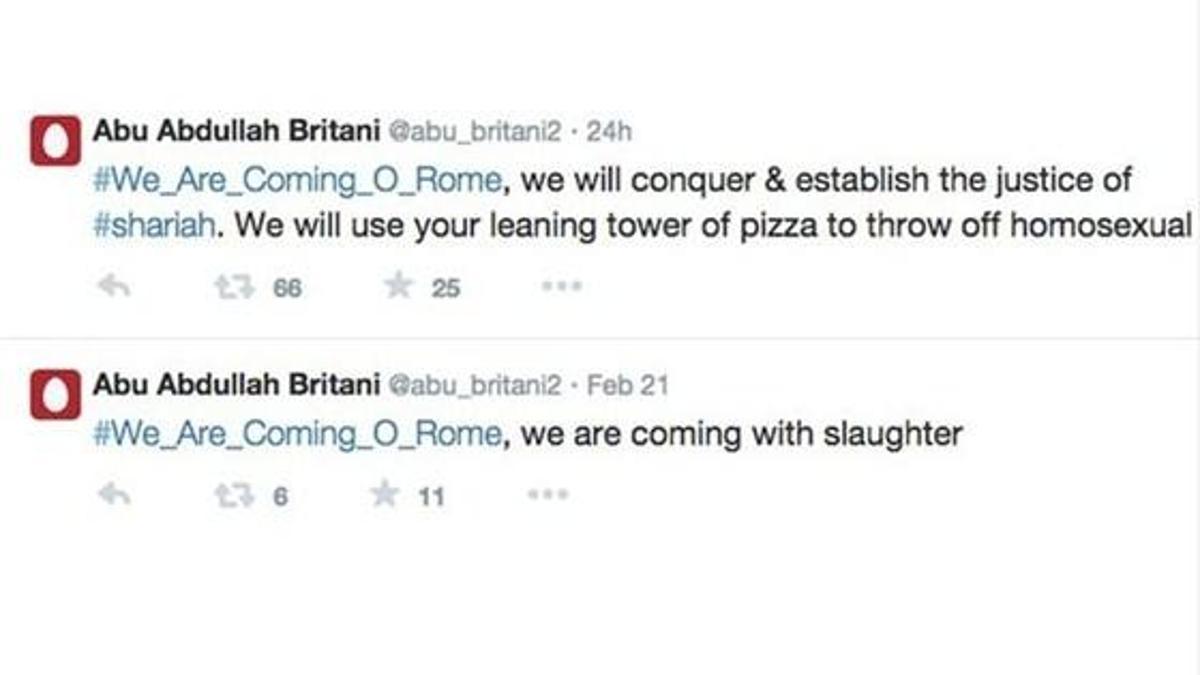Viewport: 1200px width, 675px height.
Task: Open the 24h timestamp link
Action: (609, 131)
